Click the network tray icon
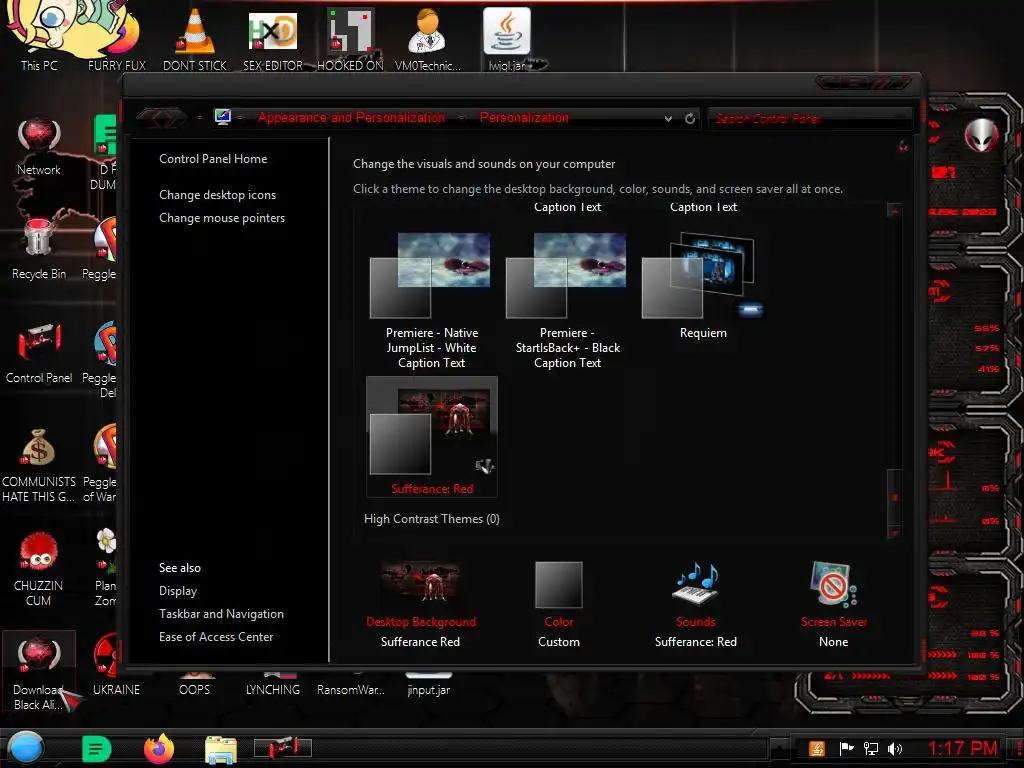The image size is (1024, 768). pyautogui.click(x=871, y=748)
